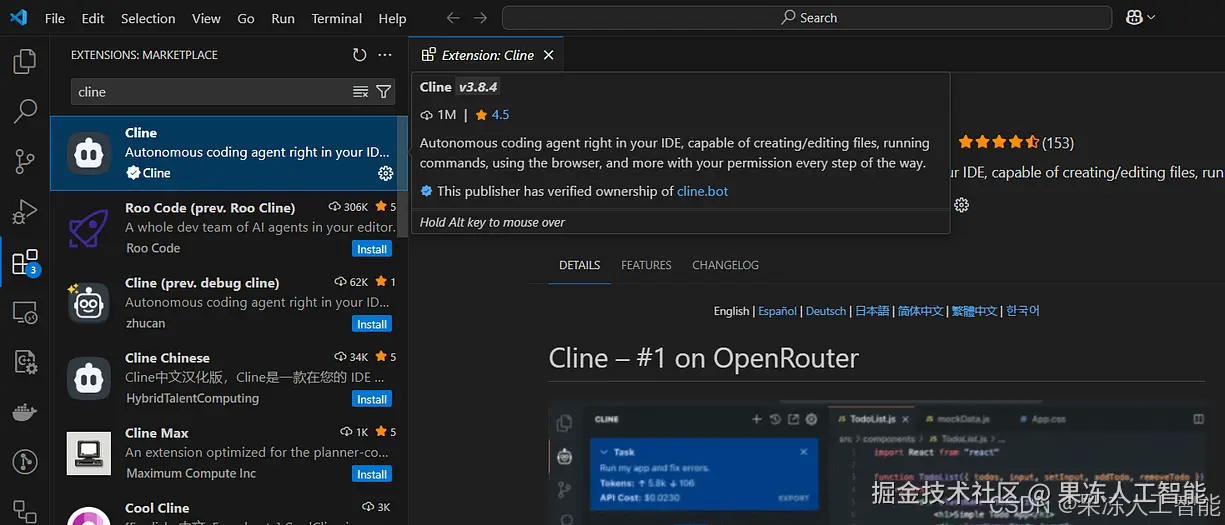Image resolution: width=1225 pixels, height=525 pixels.
Task: Open the View menu
Action: click(206, 18)
